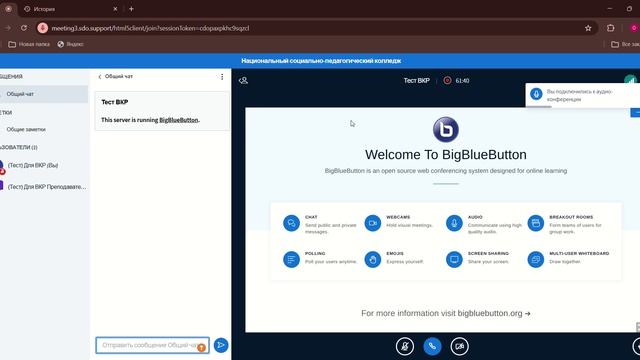Click the Emojis feature icon on slide
Screen dimensions: 640x360
(373, 259)
